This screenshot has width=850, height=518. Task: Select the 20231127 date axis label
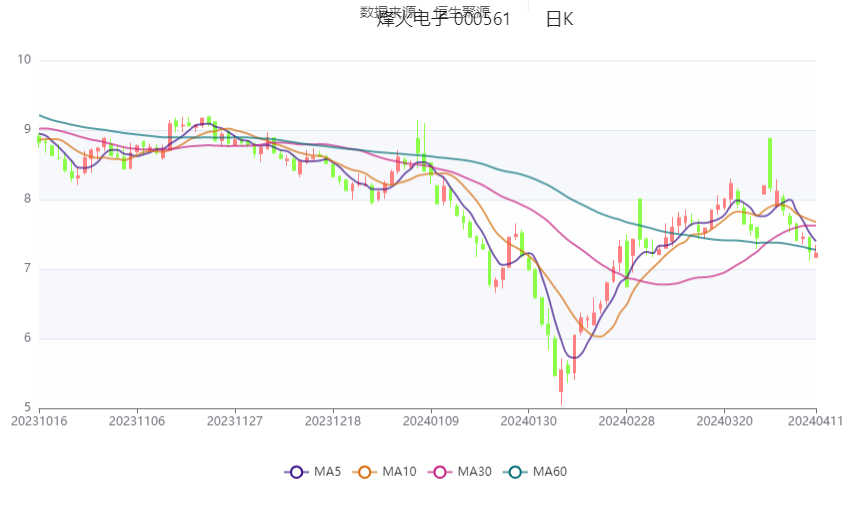tap(235, 422)
